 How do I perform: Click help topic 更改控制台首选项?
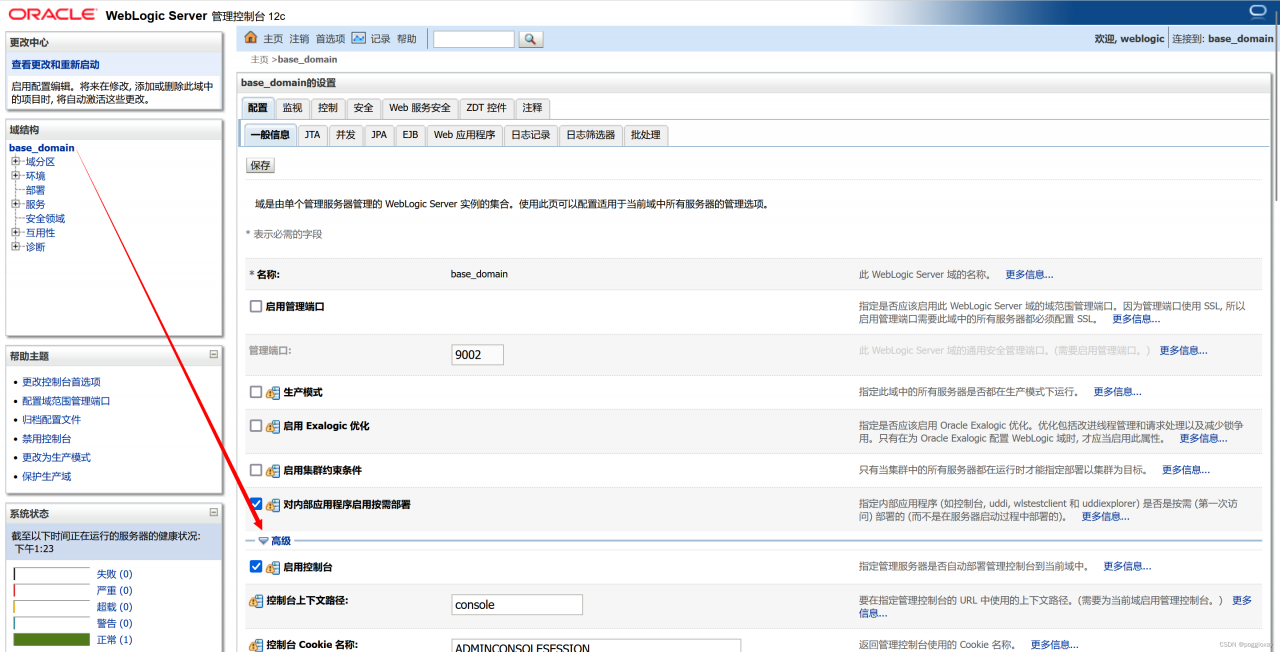click(61, 382)
